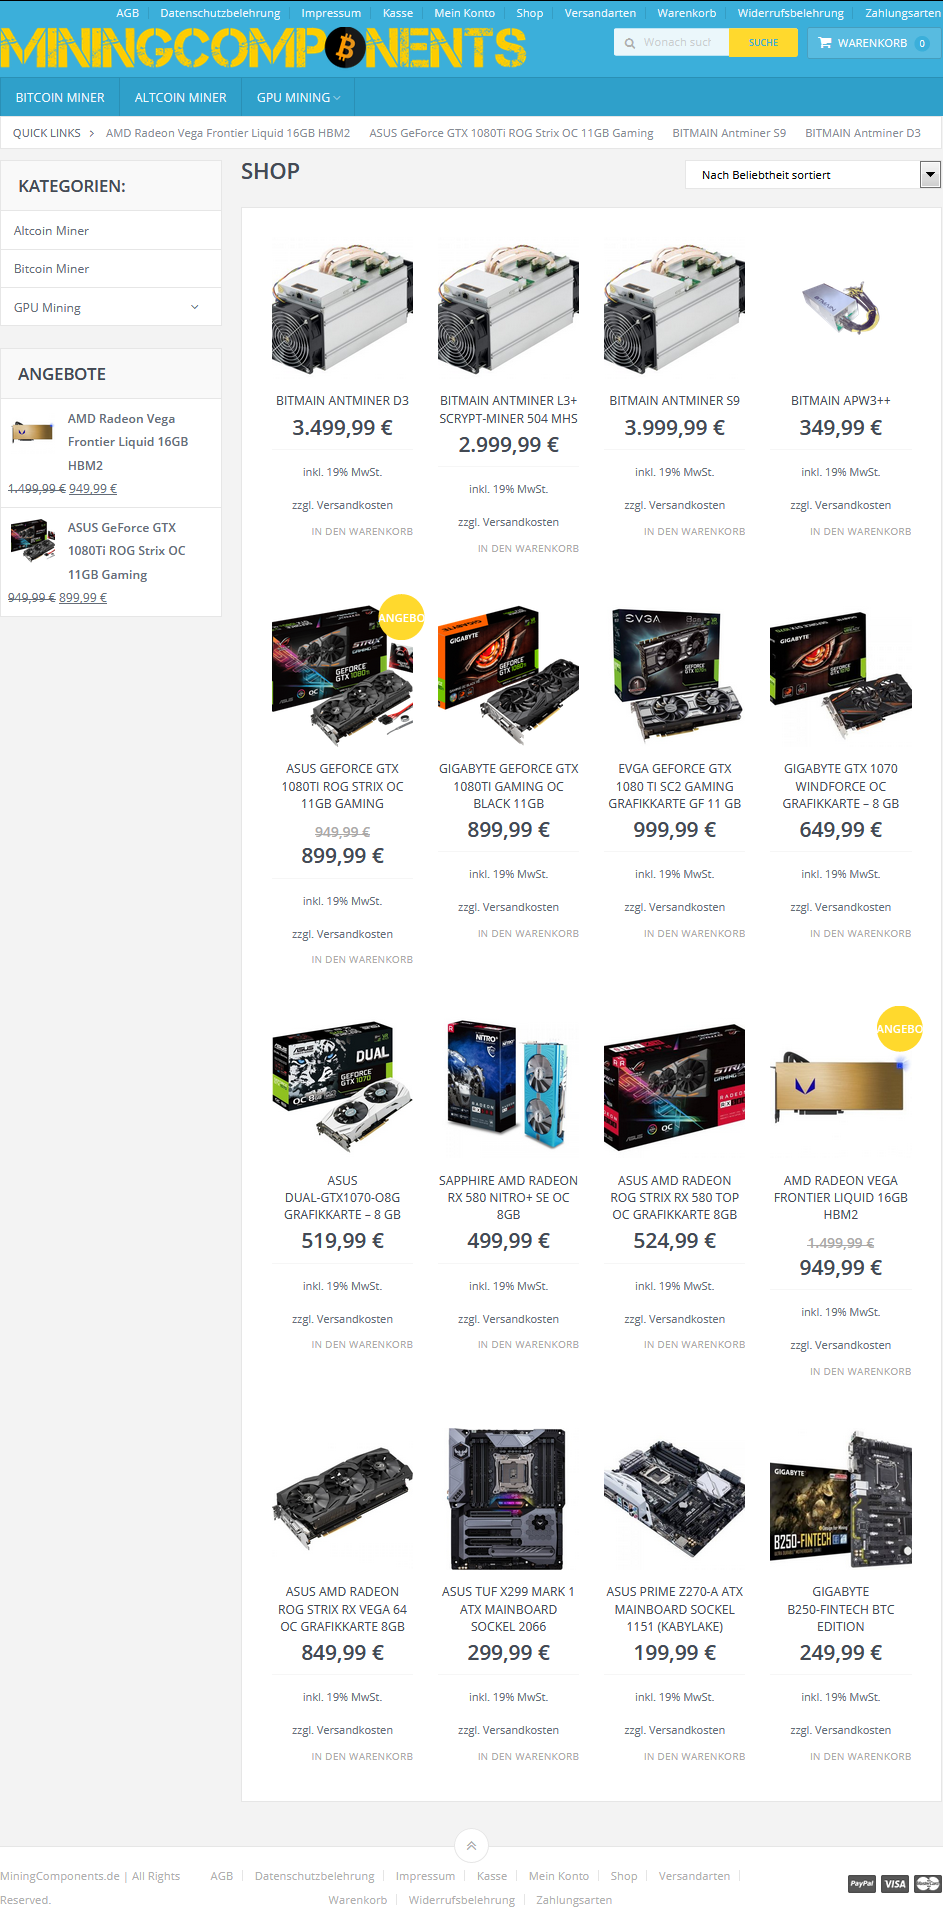Open the Altcoin Miner nav tab
The image size is (943, 1927).
point(181,98)
